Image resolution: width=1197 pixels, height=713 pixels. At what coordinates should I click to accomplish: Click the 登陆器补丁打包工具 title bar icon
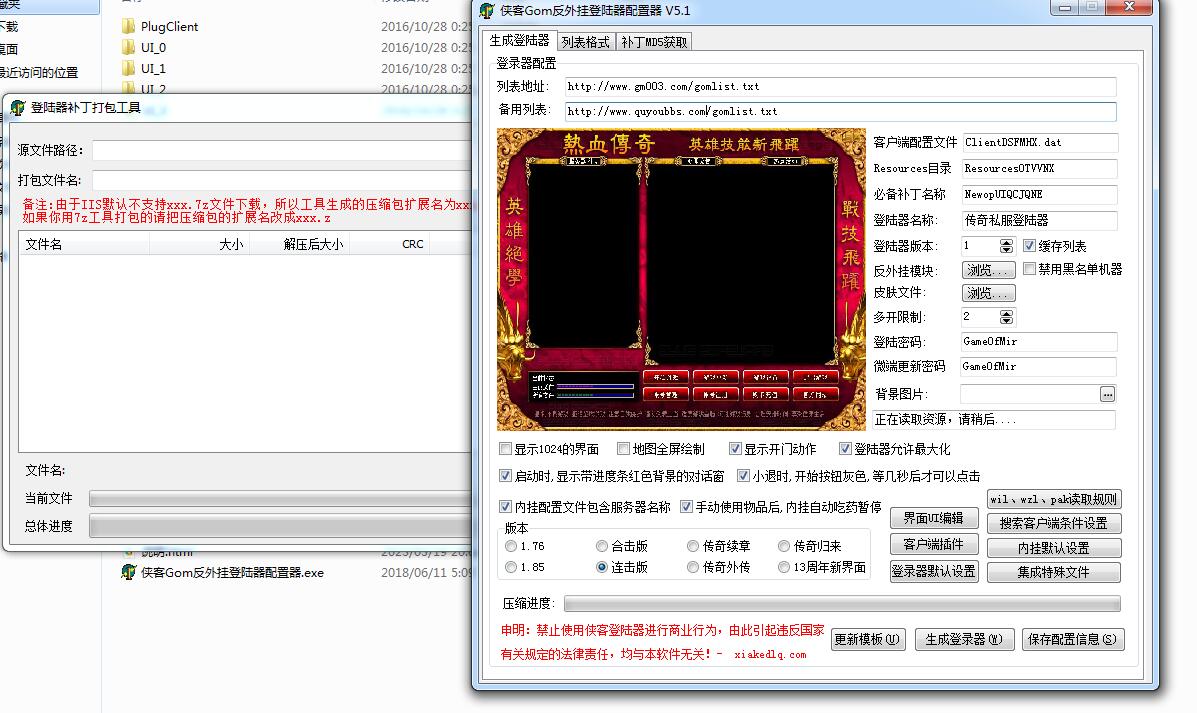click(18, 108)
